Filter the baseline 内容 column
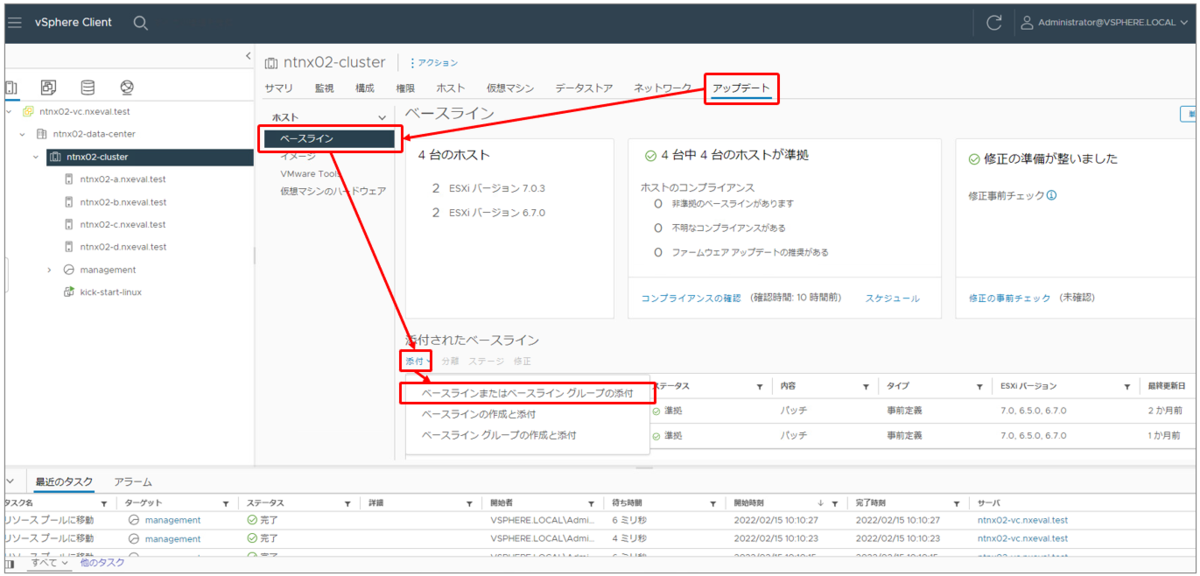This screenshot has height=576, width=1200. point(866,386)
